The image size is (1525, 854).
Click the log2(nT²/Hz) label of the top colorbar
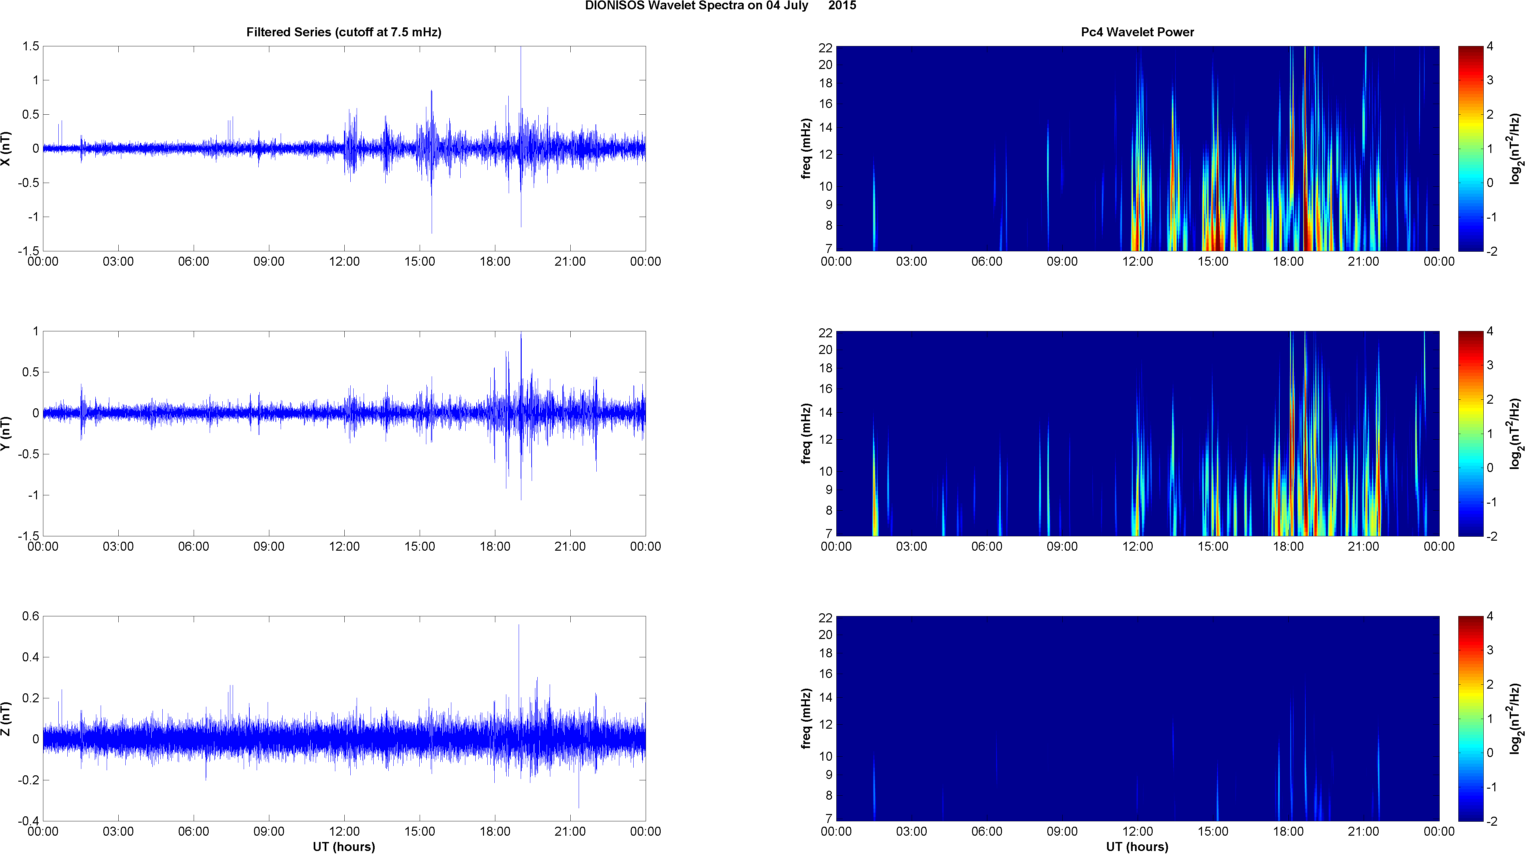(1516, 149)
